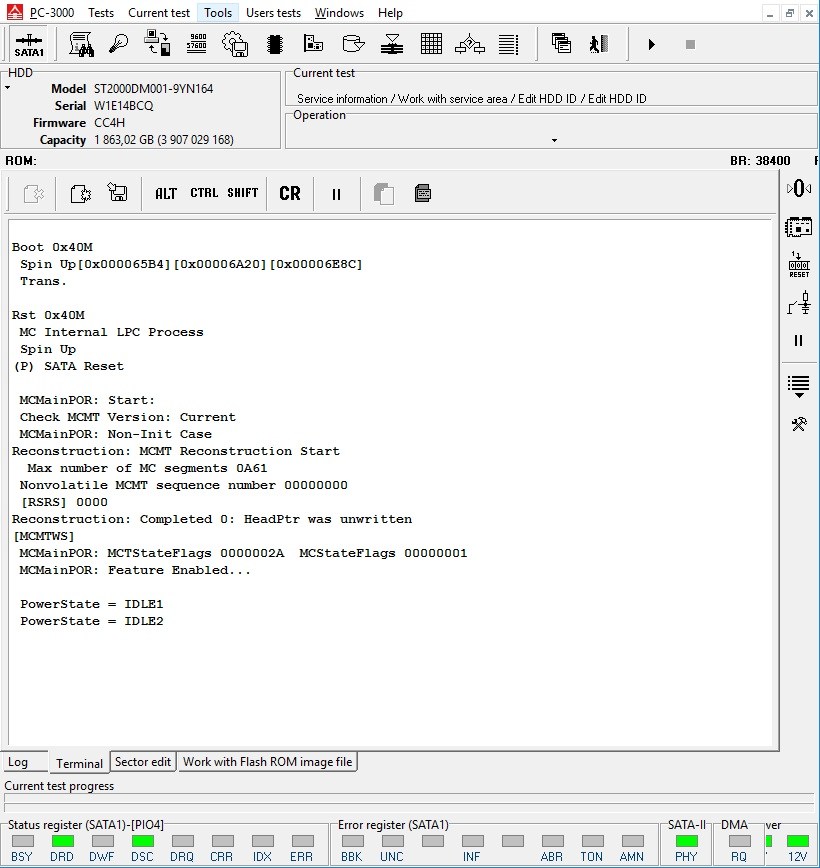Viewport: 820px width, 868px height.
Task: Send carriage return with CR button
Action: tap(290, 193)
